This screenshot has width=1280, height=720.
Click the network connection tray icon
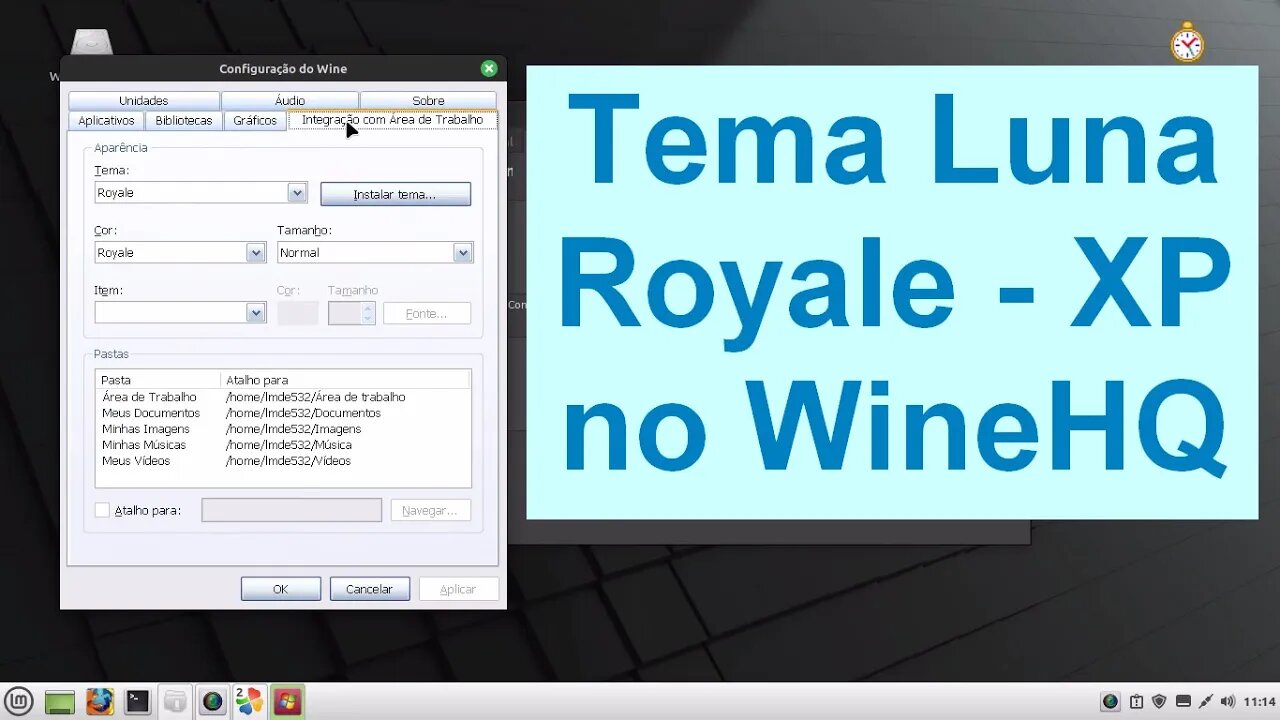click(1205, 702)
